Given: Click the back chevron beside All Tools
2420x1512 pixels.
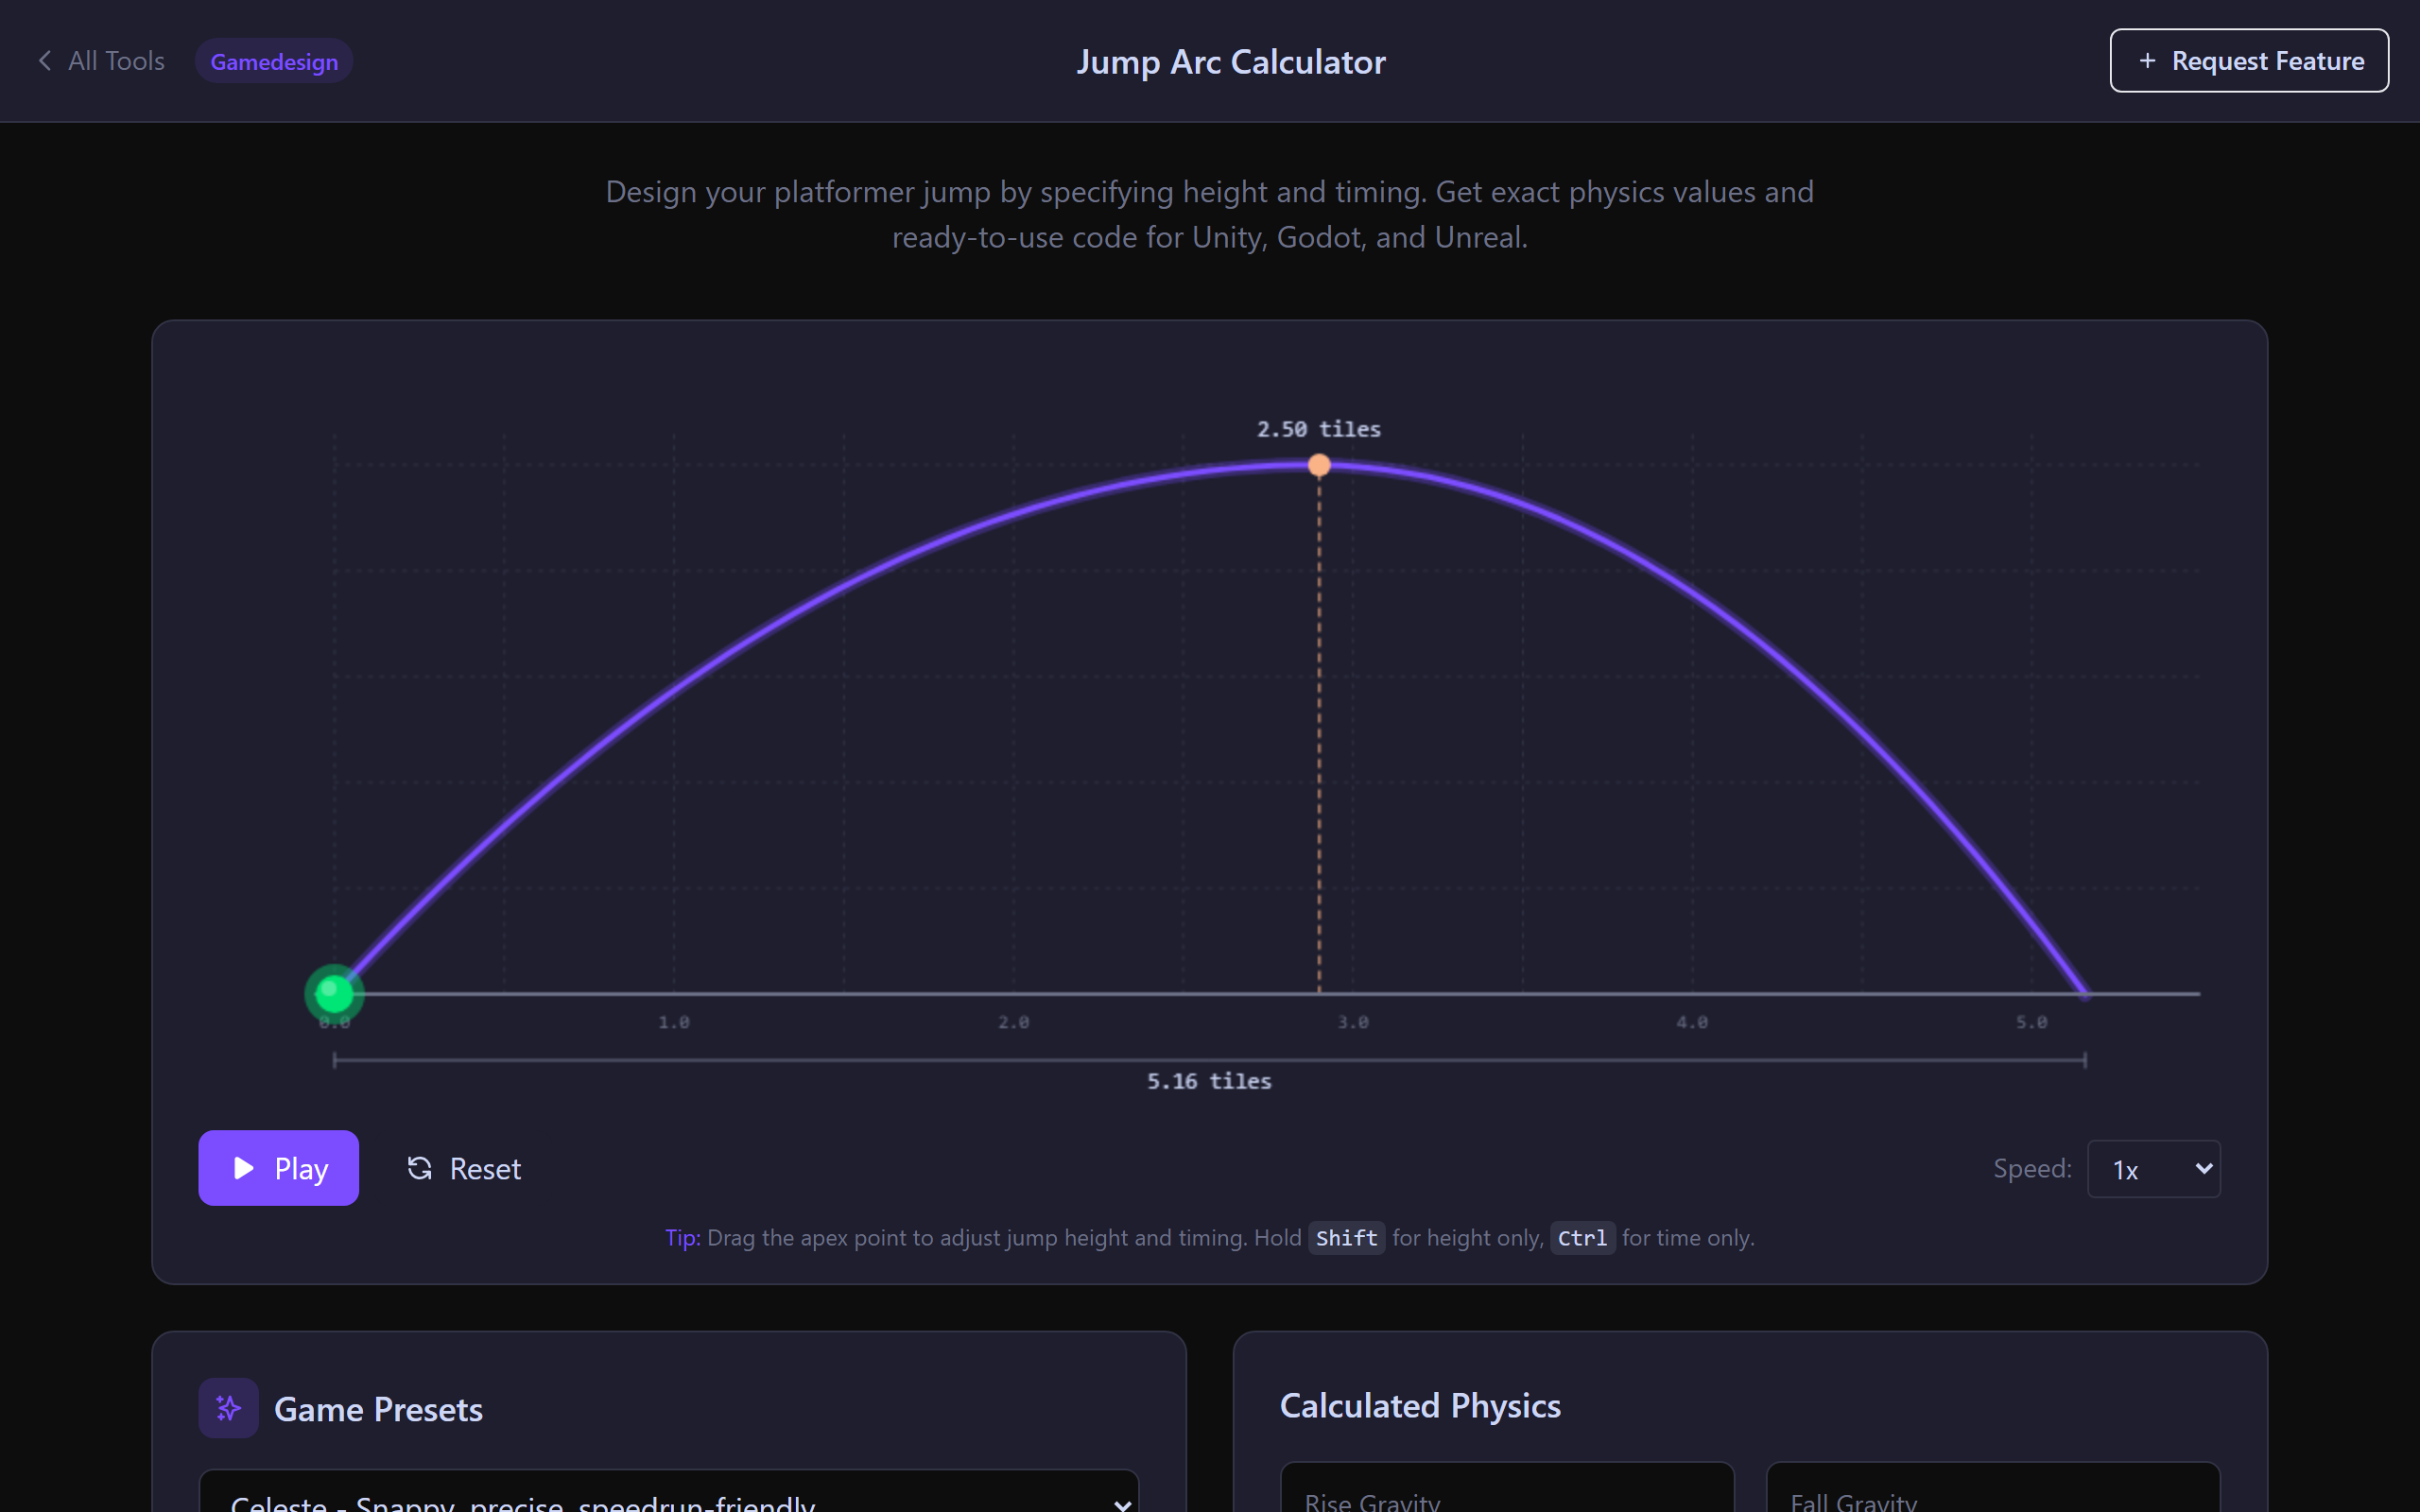Looking at the screenshot, I should (45, 60).
